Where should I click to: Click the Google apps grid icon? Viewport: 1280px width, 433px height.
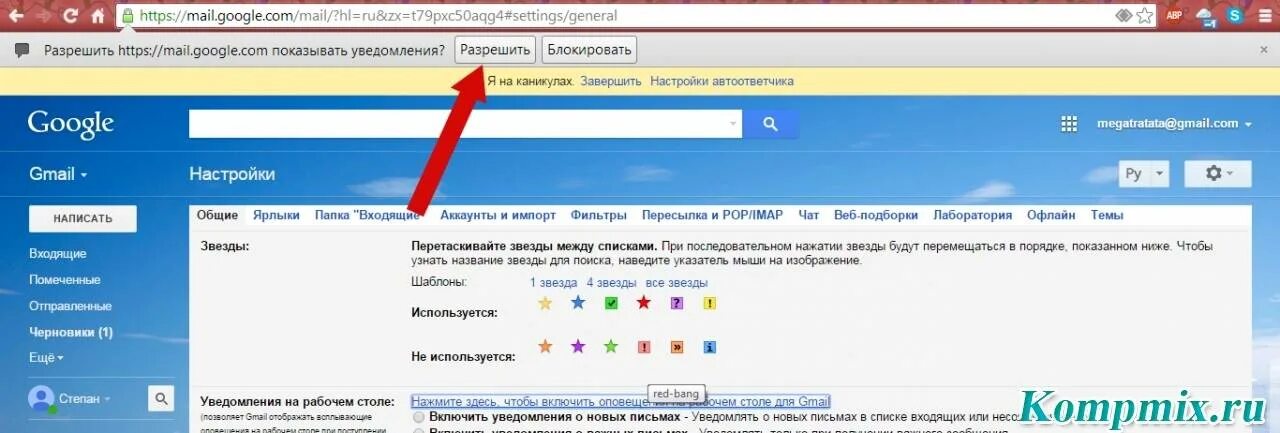click(1068, 124)
